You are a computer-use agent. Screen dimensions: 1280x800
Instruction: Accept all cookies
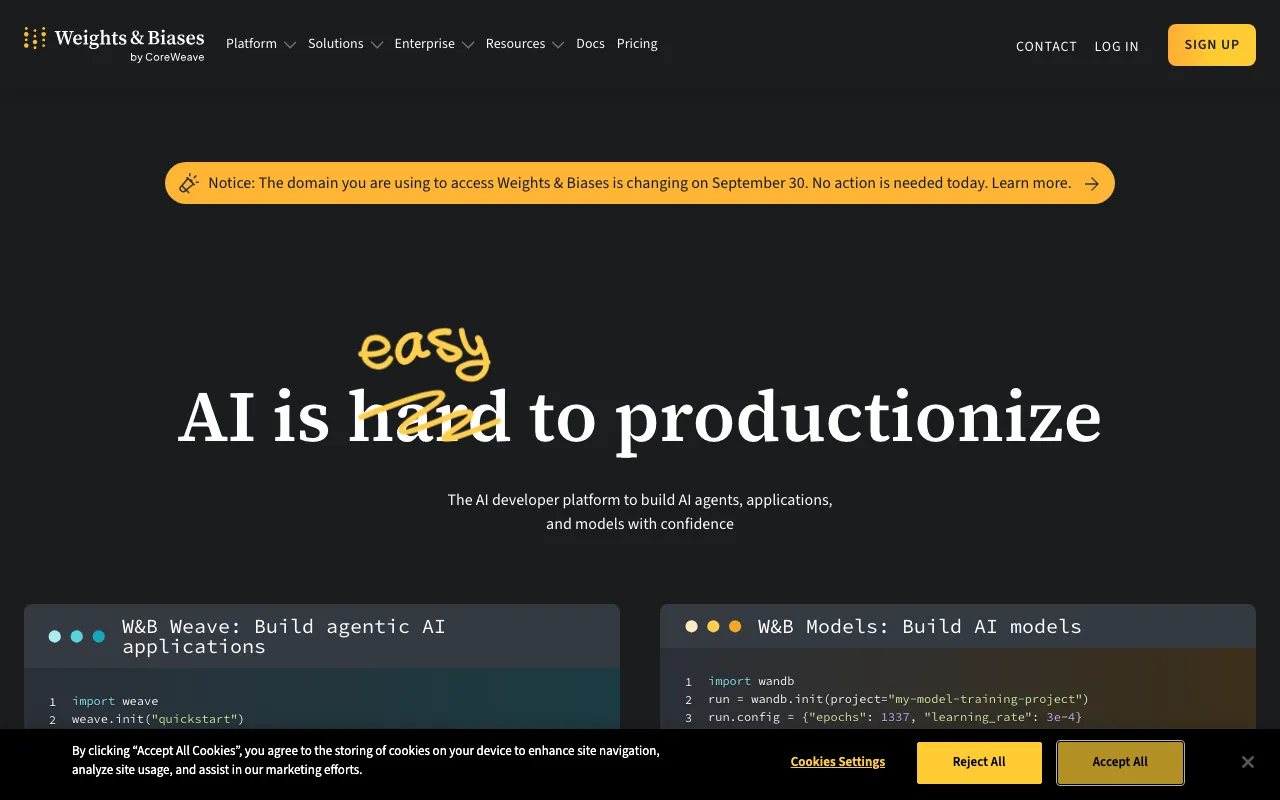[1120, 763]
